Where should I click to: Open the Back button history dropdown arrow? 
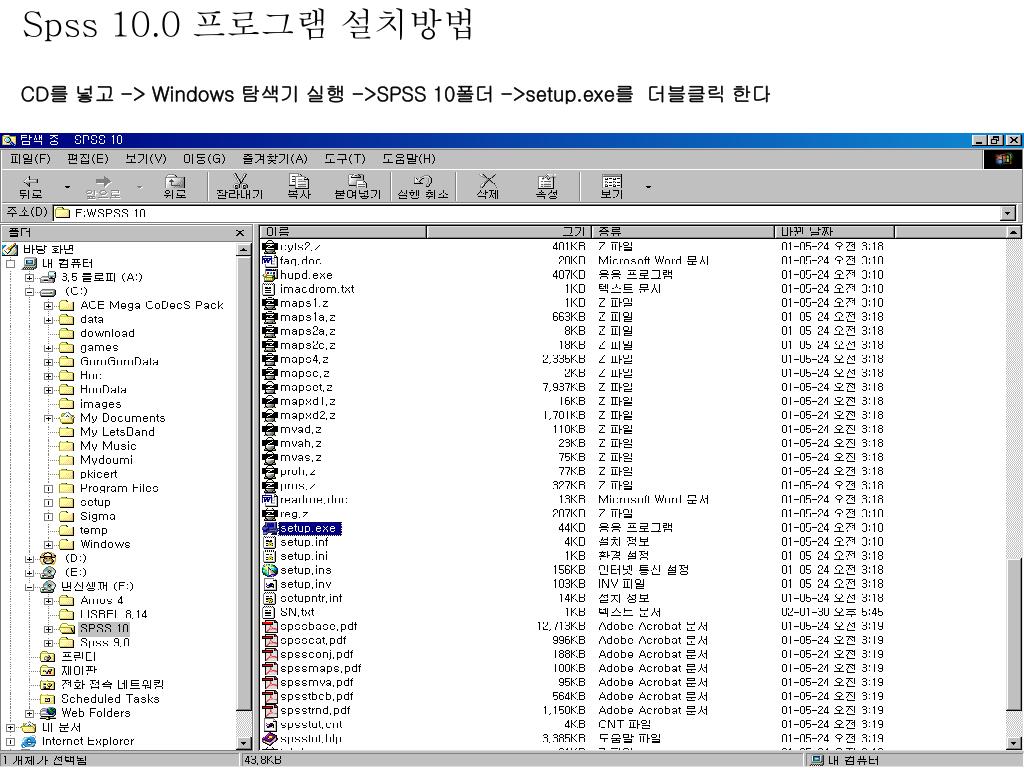tap(67, 187)
